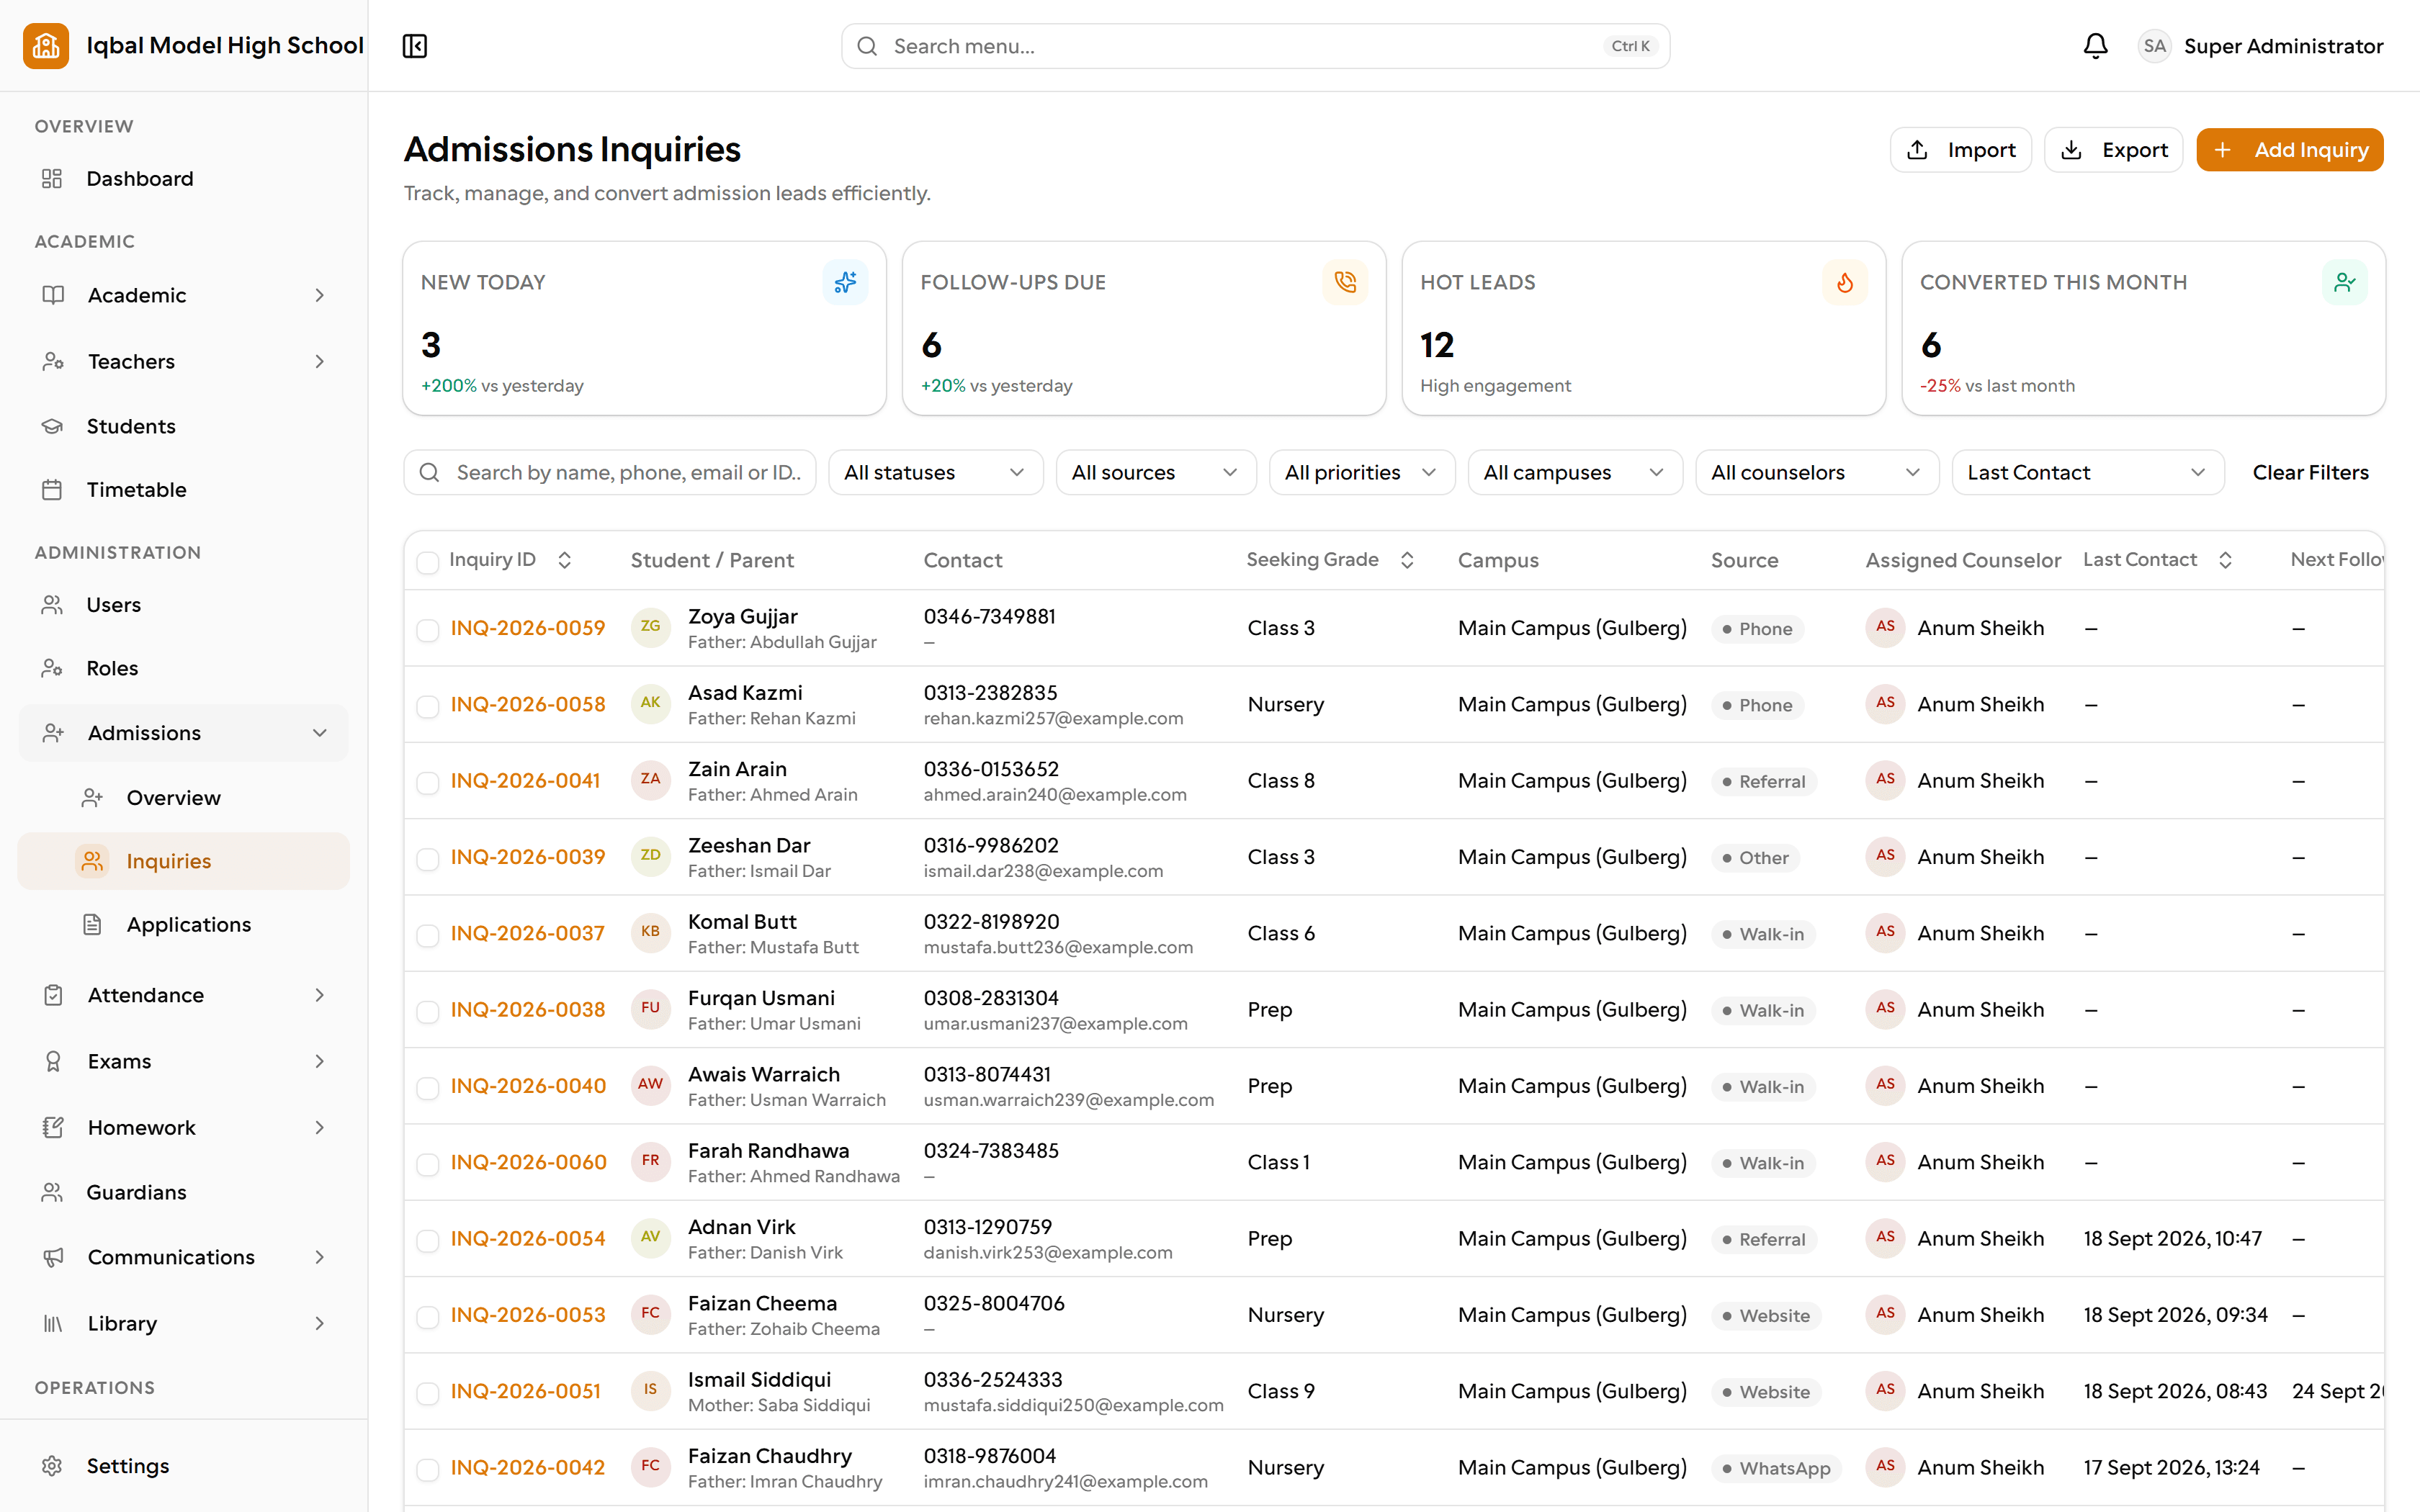Click the search magnifier in menu search
Image resolution: width=2420 pixels, height=1512 pixels.
click(867, 46)
